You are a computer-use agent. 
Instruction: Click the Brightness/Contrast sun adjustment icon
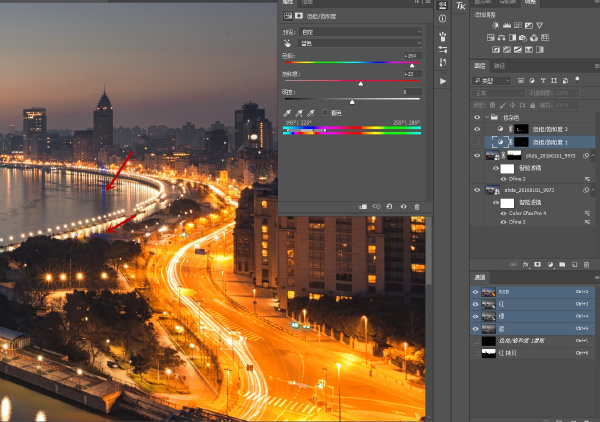[x=496, y=26]
